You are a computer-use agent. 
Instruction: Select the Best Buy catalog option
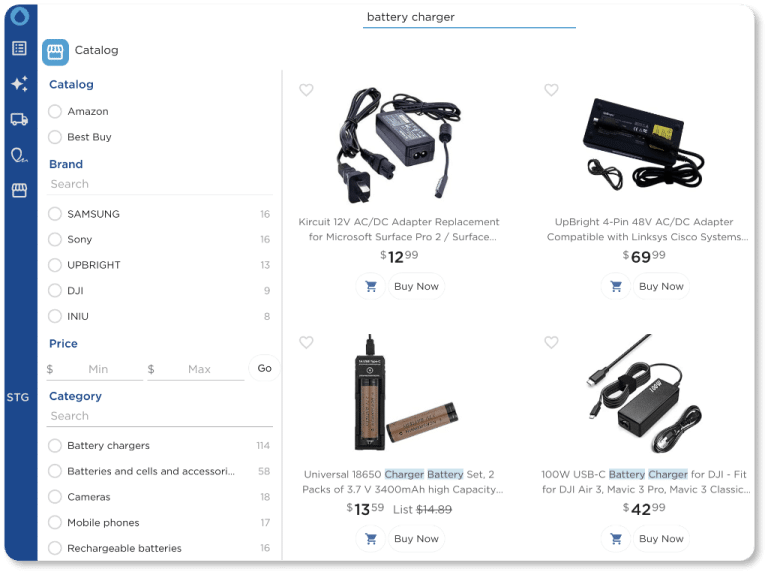(x=55, y=137)
